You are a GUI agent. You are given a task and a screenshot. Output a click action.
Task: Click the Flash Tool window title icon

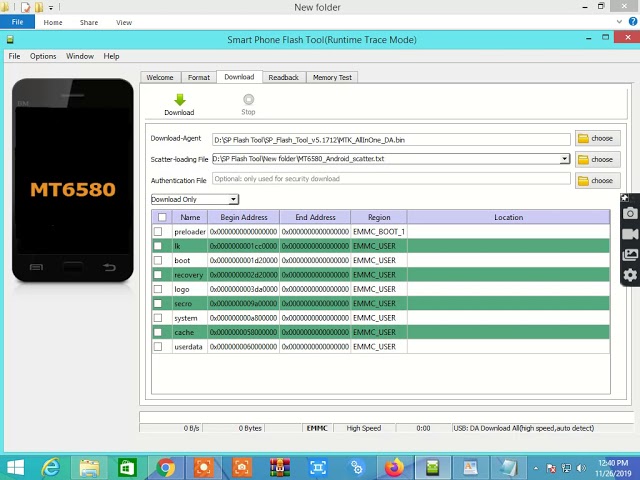pos(10,40)
